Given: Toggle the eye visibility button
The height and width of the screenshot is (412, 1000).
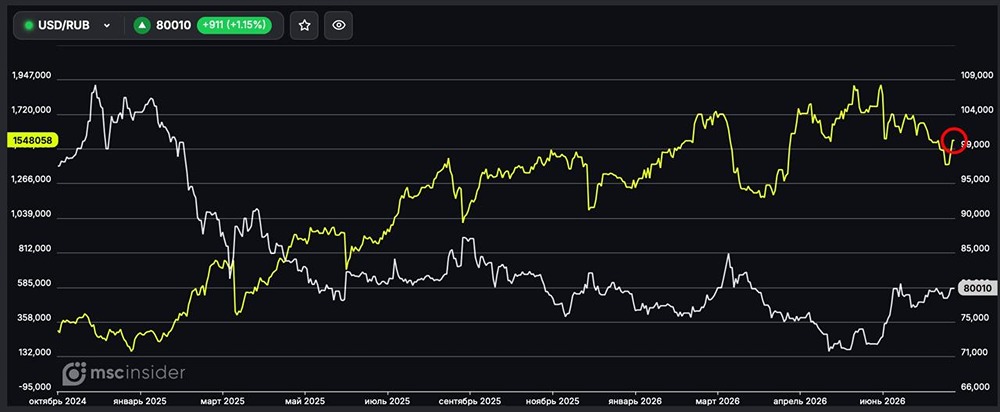Looking at the screenshot, I should tap(339, 26).
